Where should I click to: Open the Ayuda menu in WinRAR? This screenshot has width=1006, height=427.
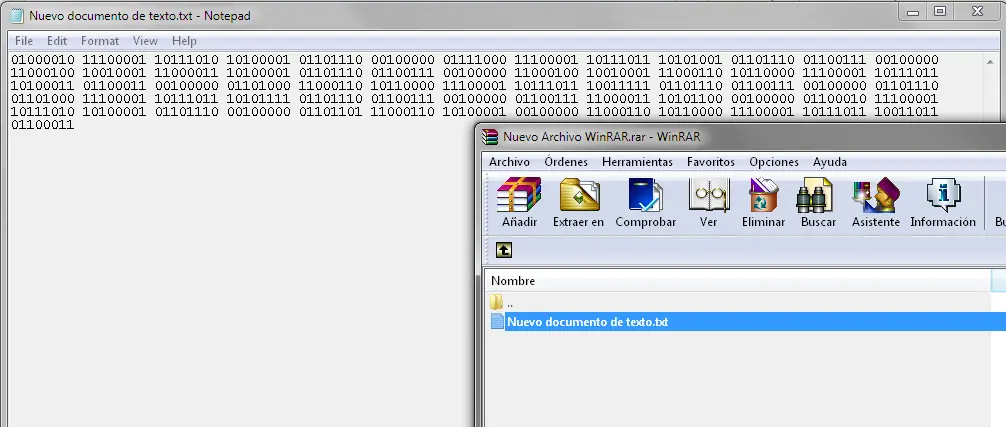(830, 162)
